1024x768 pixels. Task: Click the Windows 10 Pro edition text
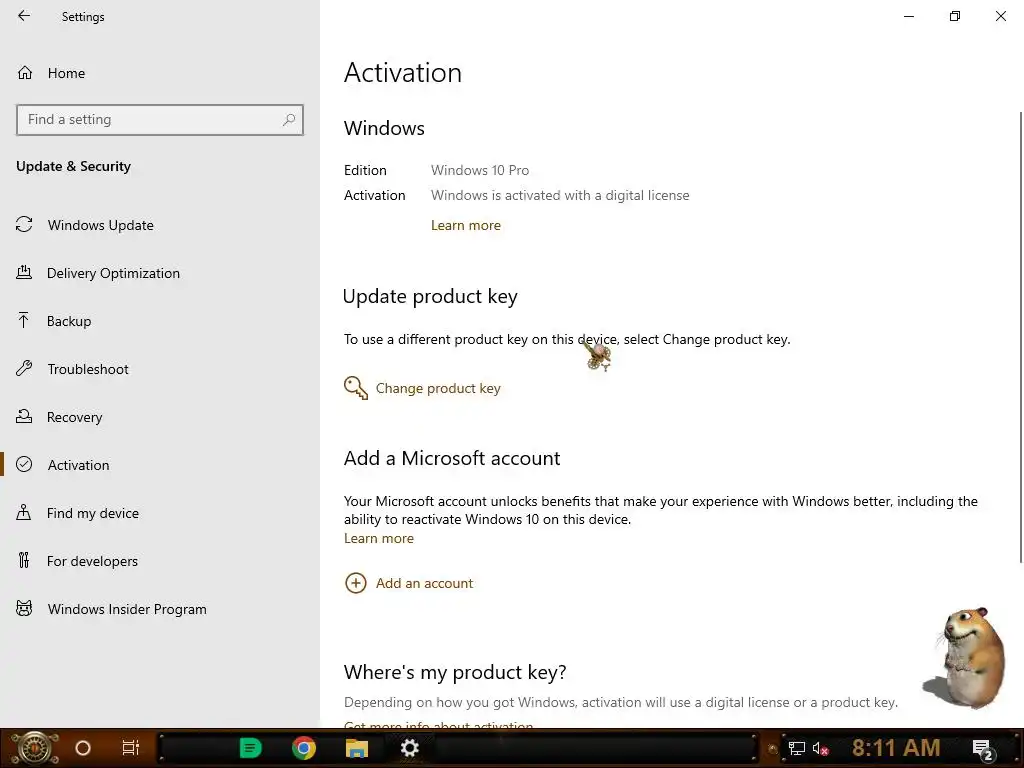click(480, 170)
